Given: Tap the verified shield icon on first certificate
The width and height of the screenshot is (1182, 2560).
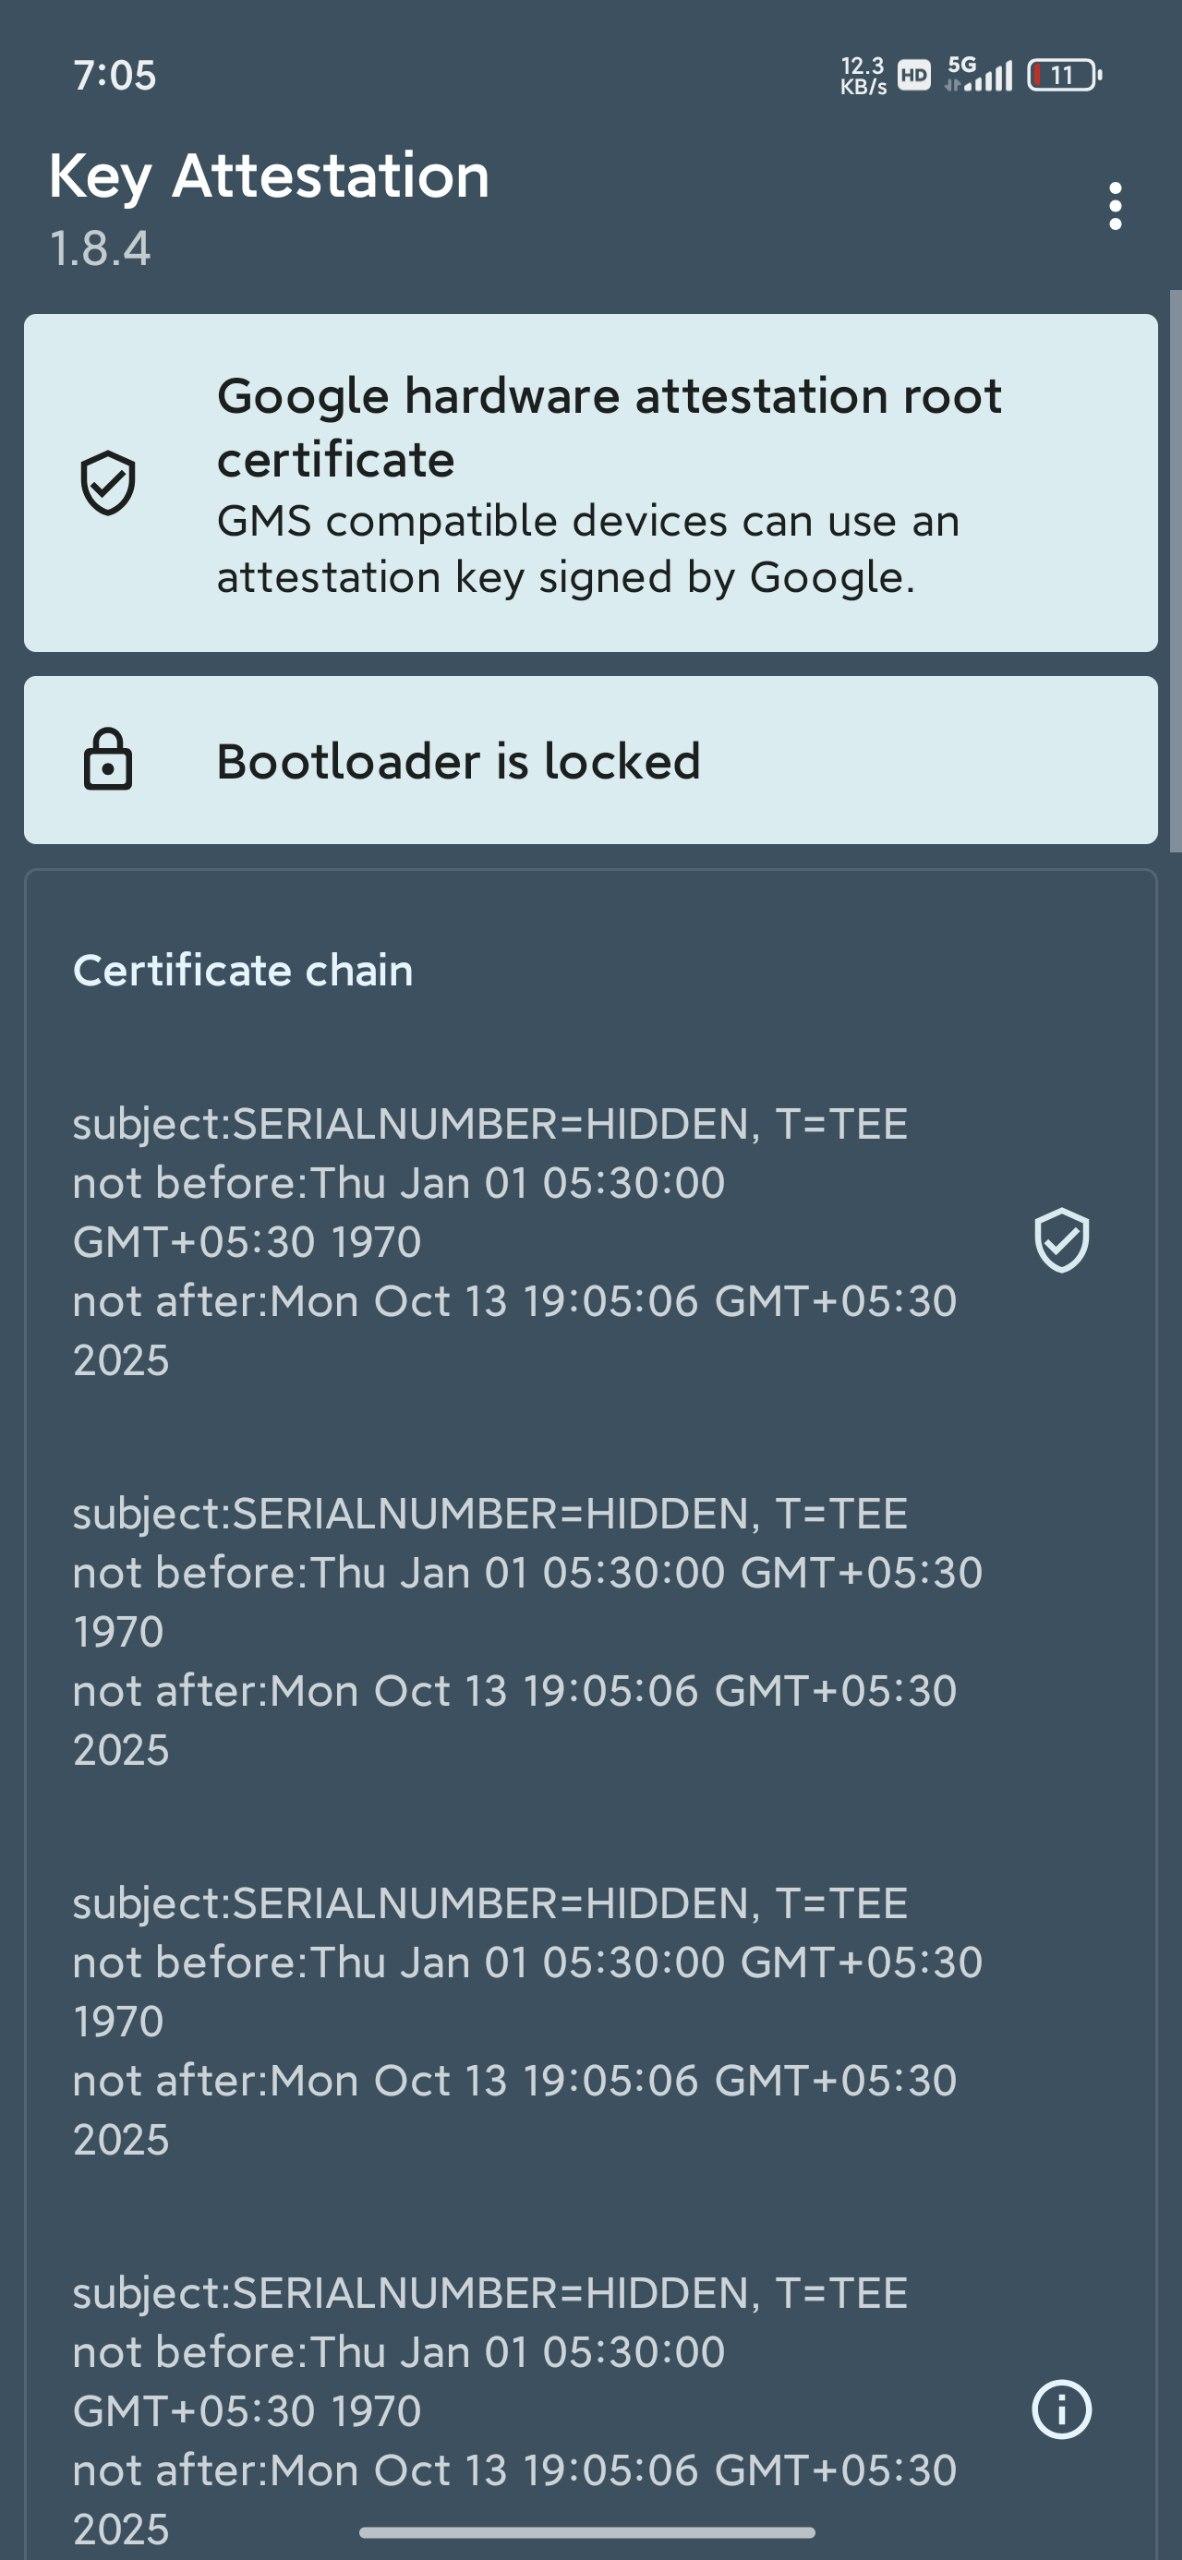Looking at the screenshot, I should coord(1061,1240).
